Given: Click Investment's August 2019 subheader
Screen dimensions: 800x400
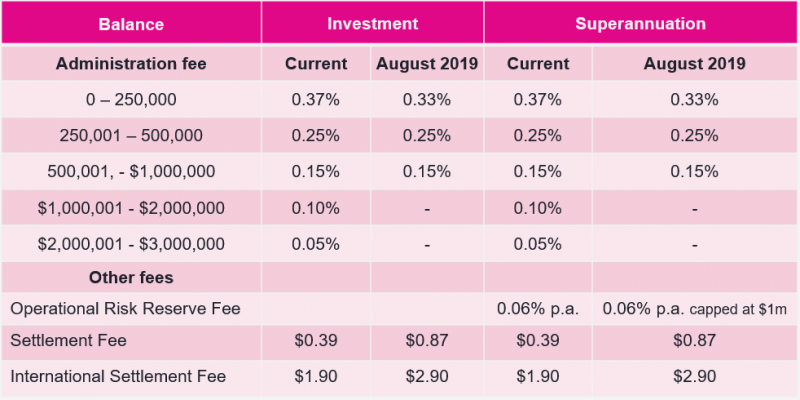Looking at the screenshot, I should (427, 64).
